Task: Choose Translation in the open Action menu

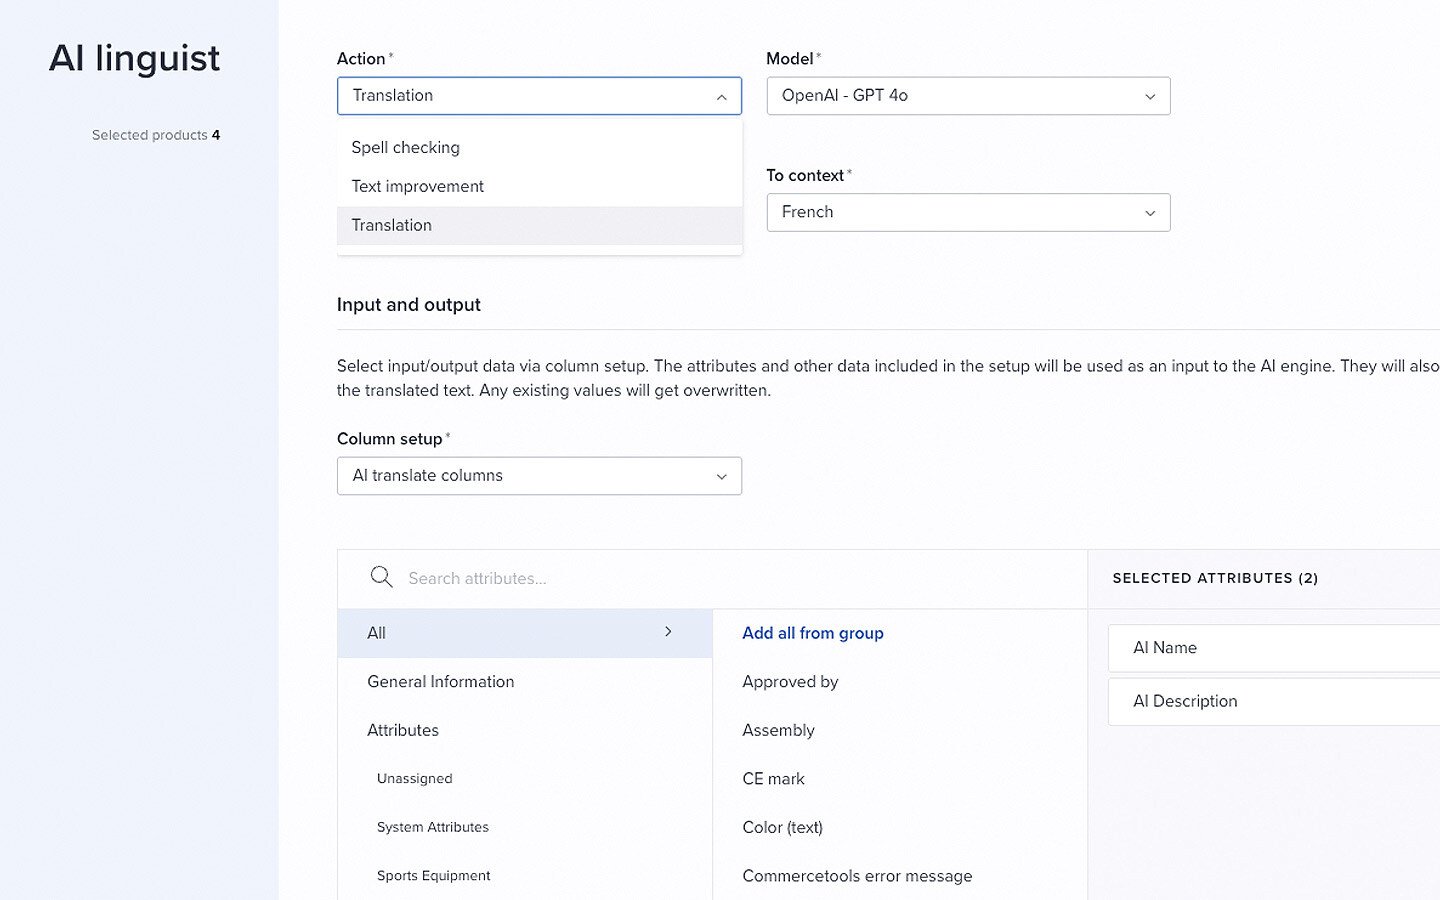Action: click(x=391, y=225)
